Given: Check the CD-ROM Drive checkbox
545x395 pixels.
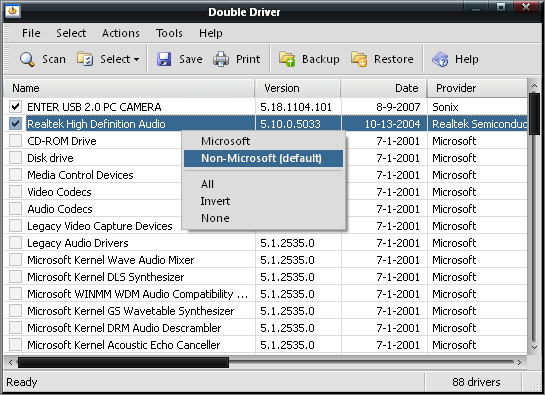Looking at the screenshot, I should [x=15, y=140].
